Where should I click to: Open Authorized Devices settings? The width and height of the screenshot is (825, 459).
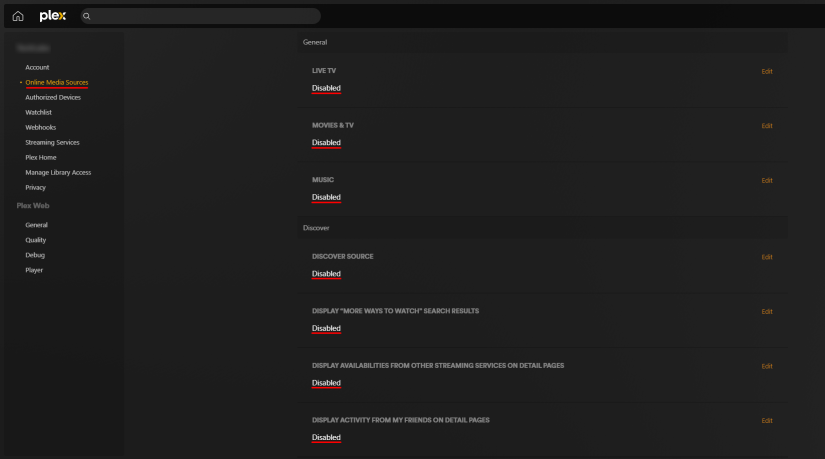53,97
